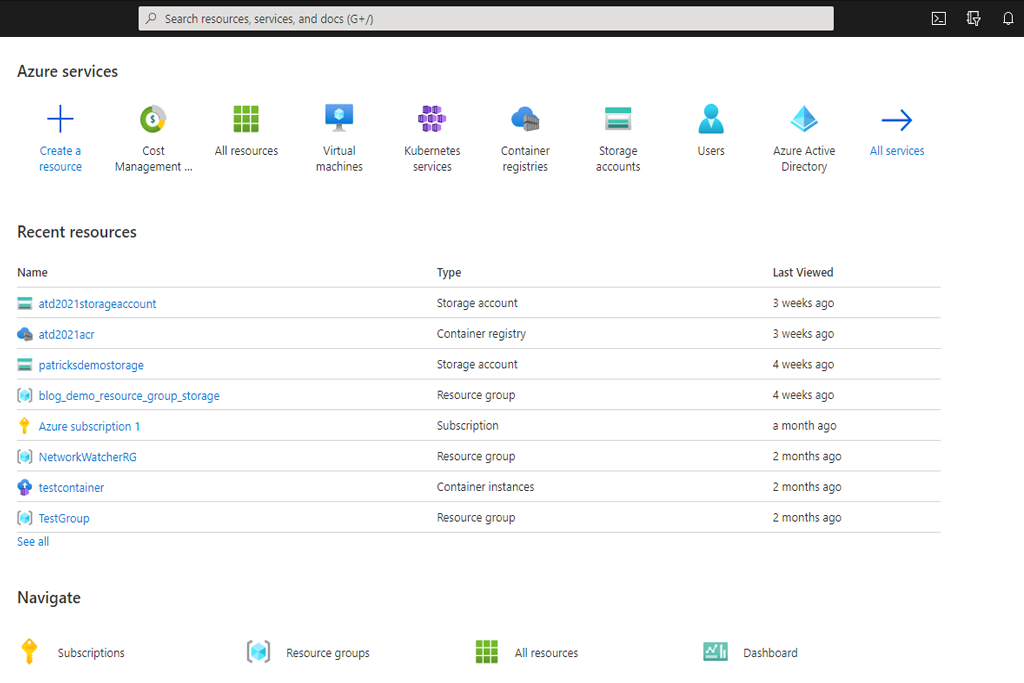This screenshot has height=683, width=1024.
Task: Open the notifications bell
Action: 1008,18
